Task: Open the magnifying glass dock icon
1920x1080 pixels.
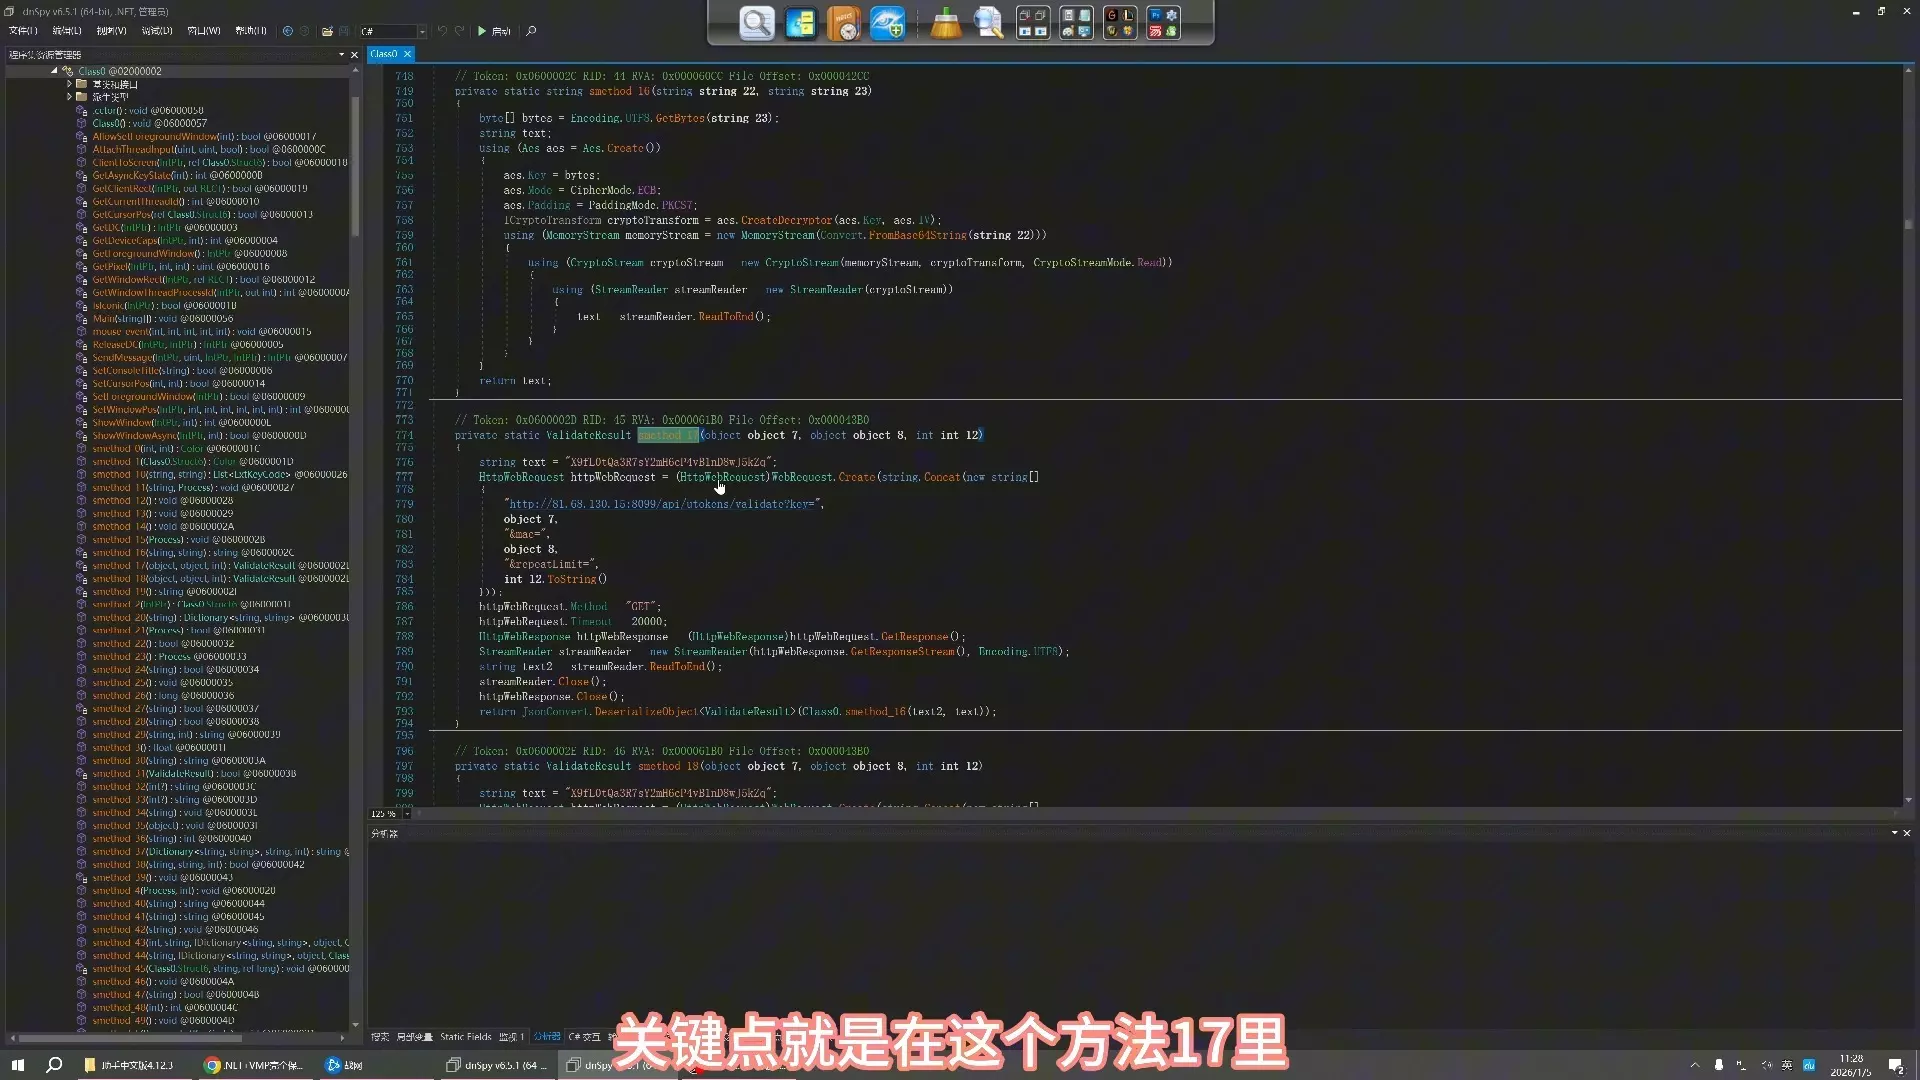Action: (757, 23)
